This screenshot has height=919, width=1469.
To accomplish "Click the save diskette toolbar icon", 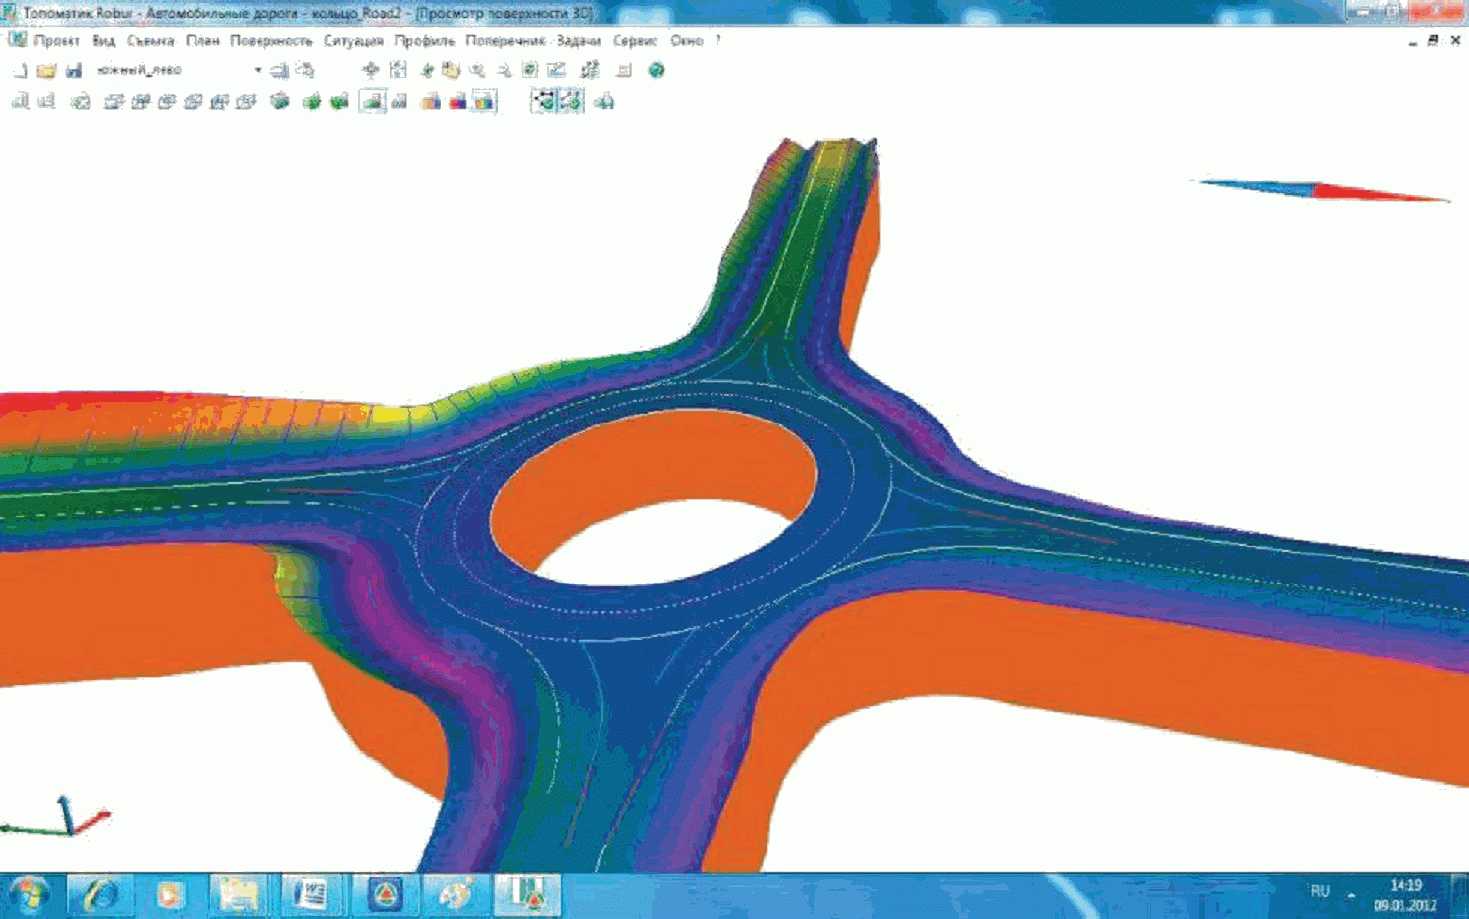I will pos(74,70).
